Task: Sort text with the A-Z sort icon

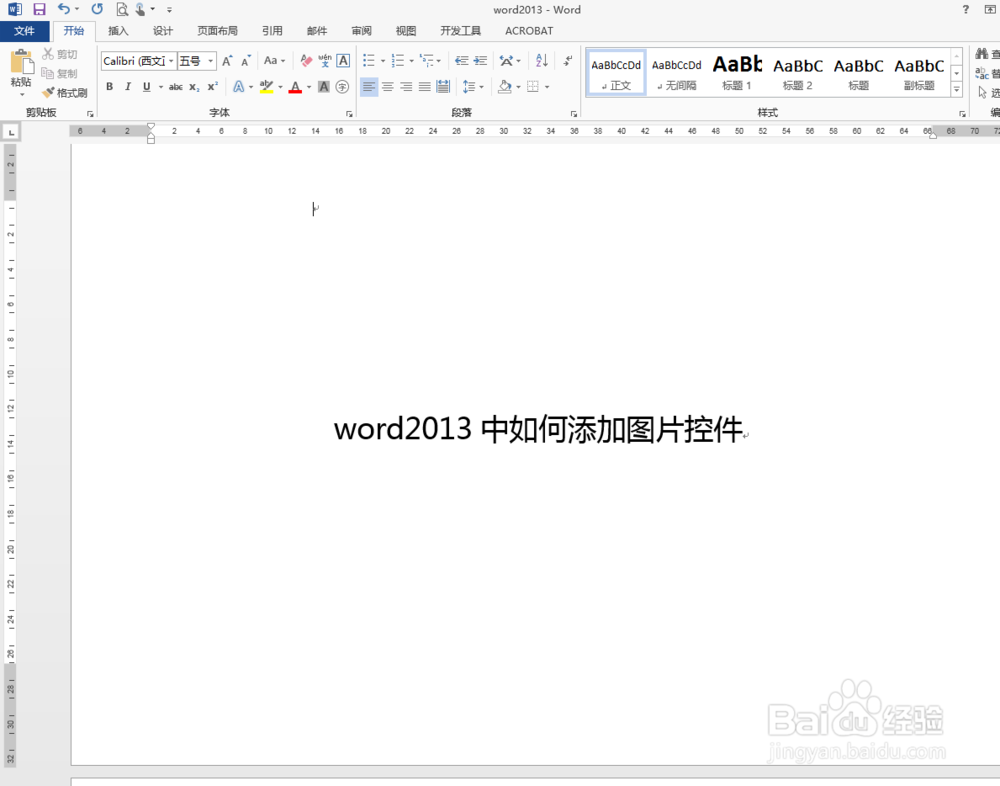Action: click(541, 61)
